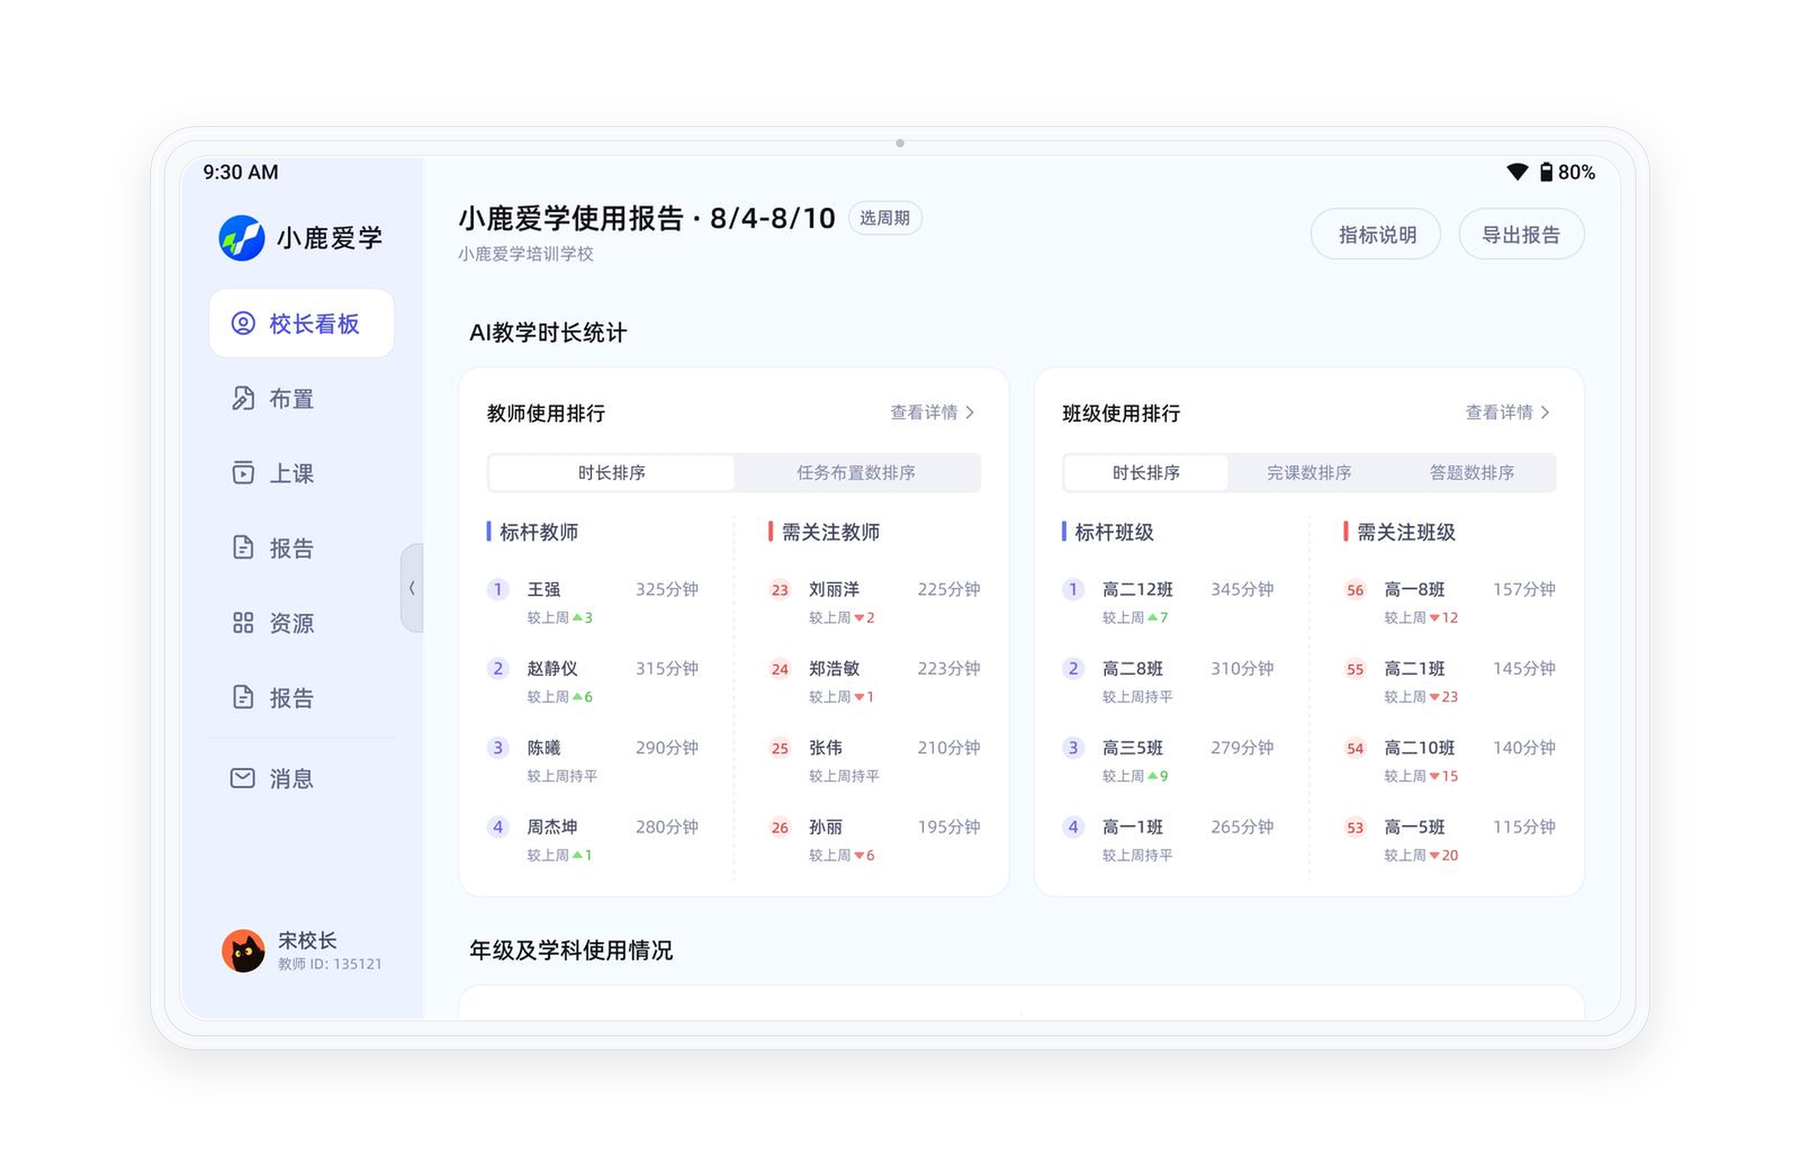Viewport: 1800px width, 1160px height.
Task: Click teacher 郑浩敏 row
Action: (875, 681)
